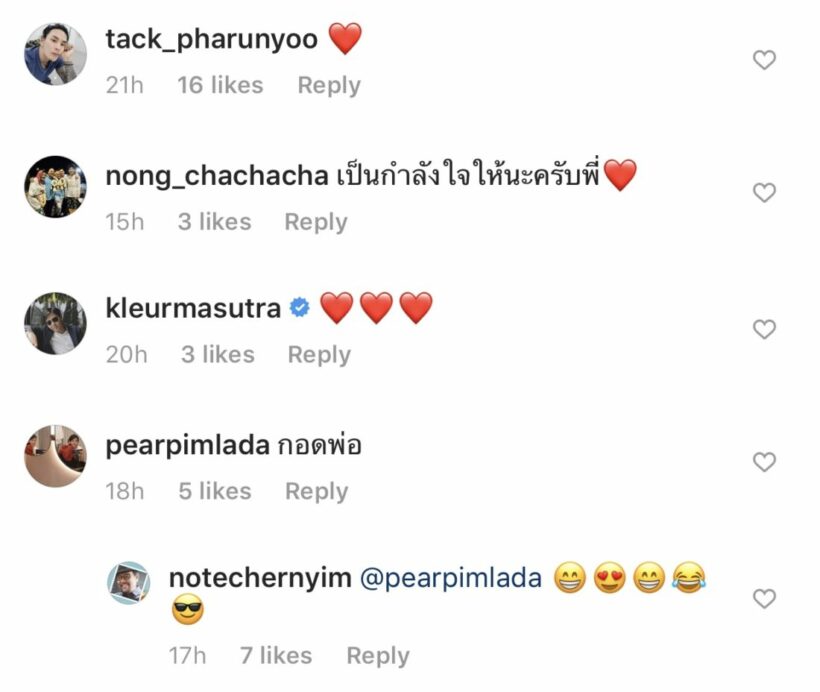The image size is (820, 692).
Task: Like nong_chachacha's comment with the heart
Action: (x=764, y=193)
